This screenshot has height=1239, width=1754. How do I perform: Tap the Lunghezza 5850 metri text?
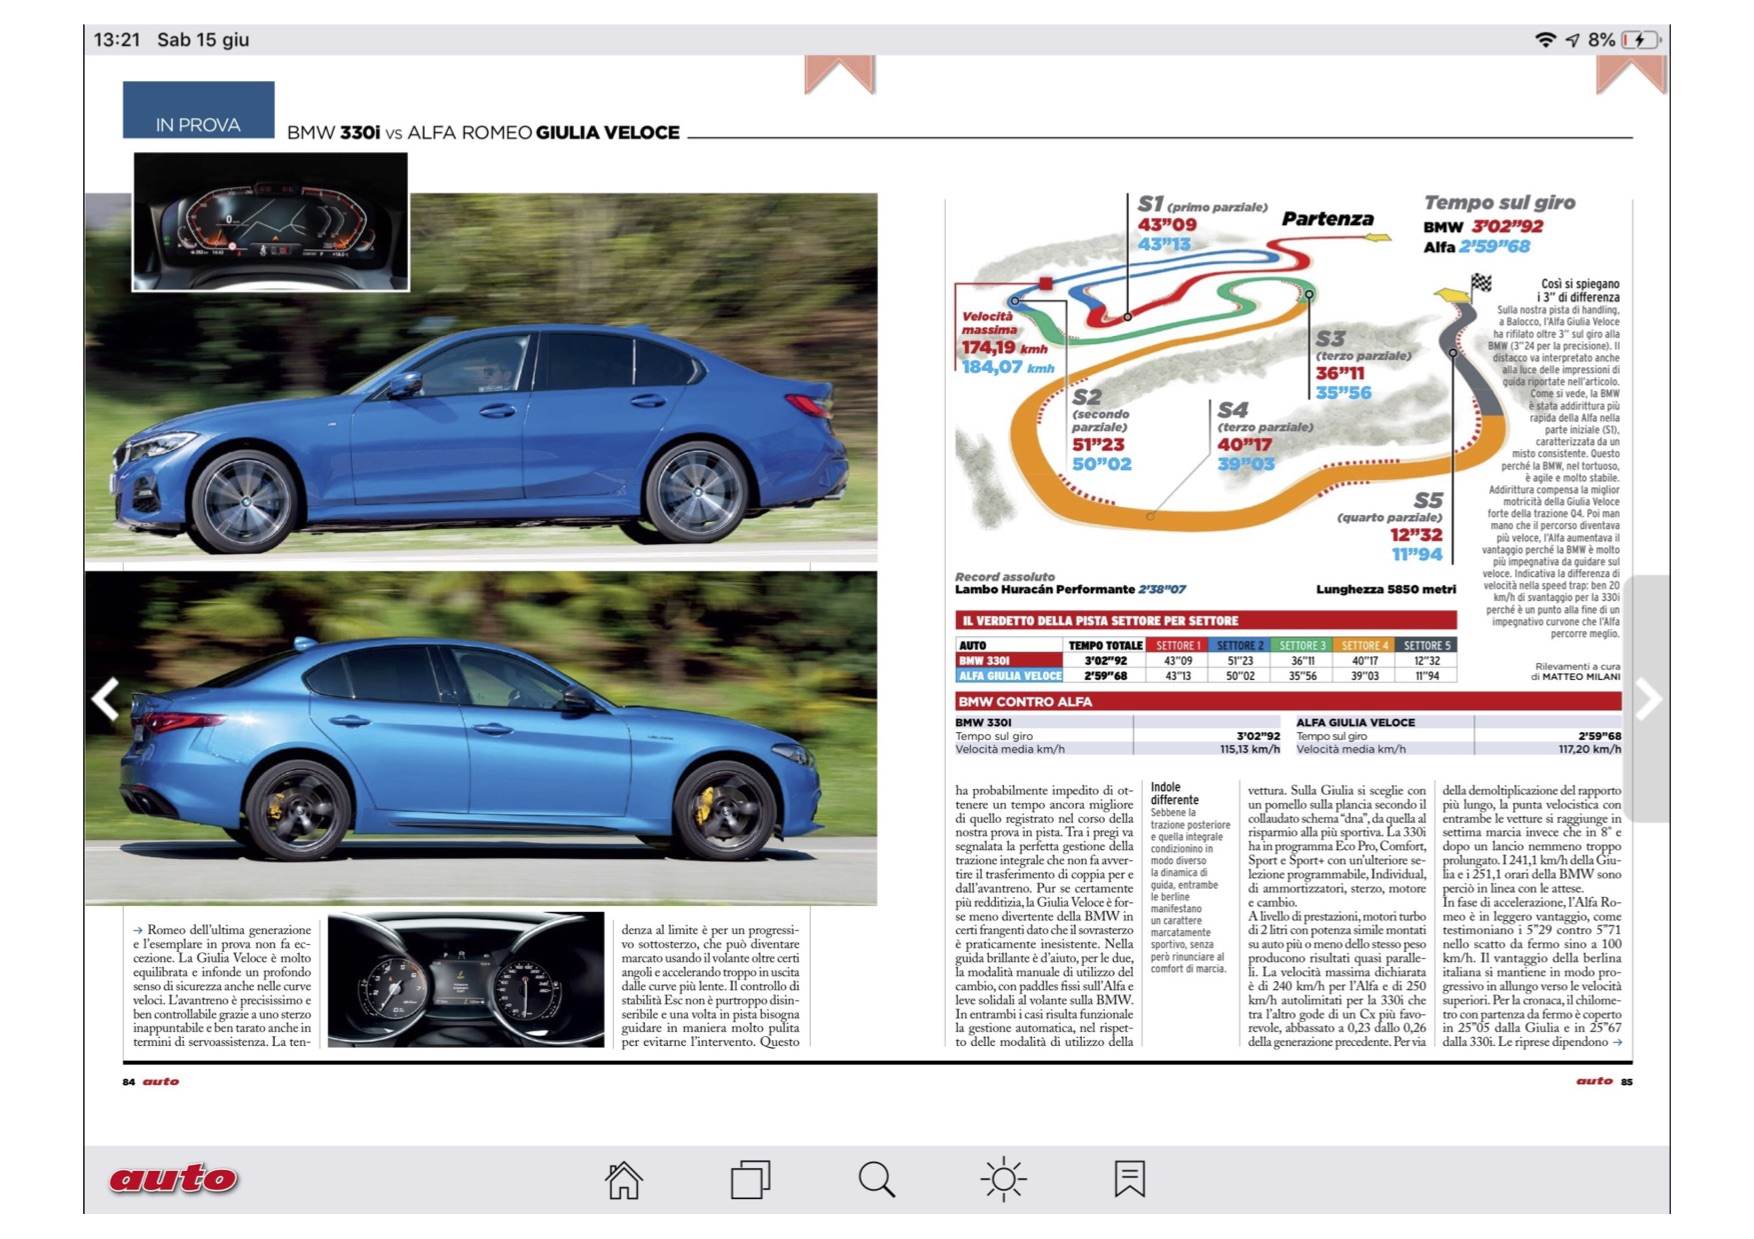pyautogui.click(x=1385, y=590)
